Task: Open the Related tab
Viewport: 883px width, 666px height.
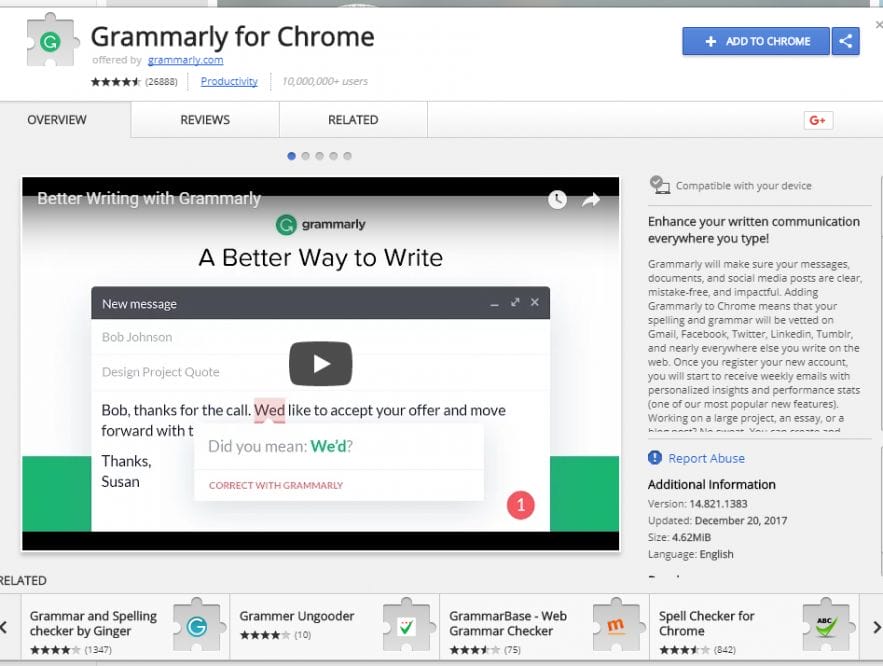Action: (352, 119)
